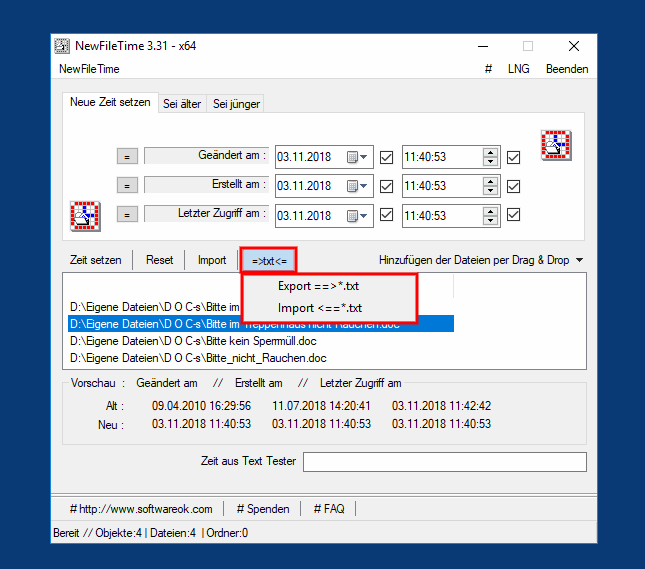Click the NewFileTime icon at left of time panel

(85, 216)
